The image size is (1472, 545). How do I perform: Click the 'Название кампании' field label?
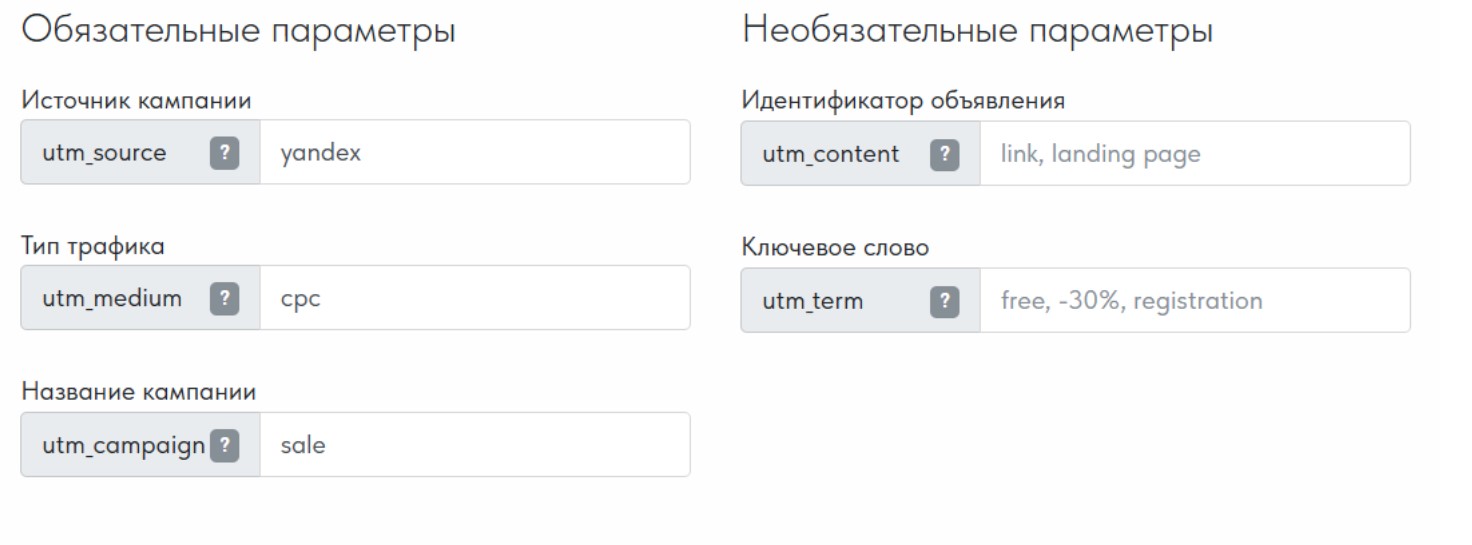coord(139,392)
